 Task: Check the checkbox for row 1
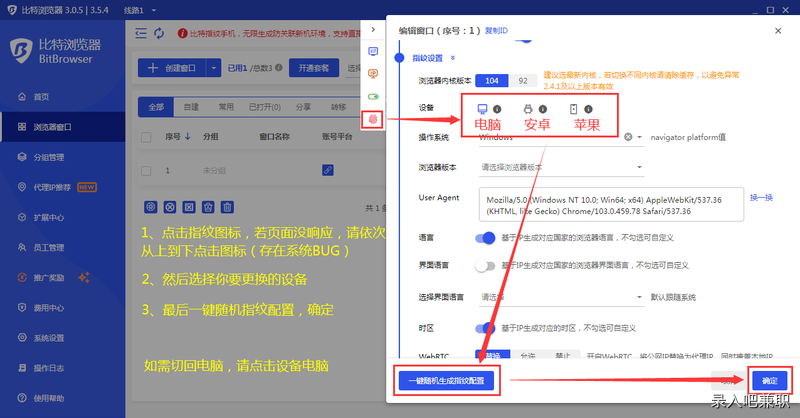tap(146, 171)
